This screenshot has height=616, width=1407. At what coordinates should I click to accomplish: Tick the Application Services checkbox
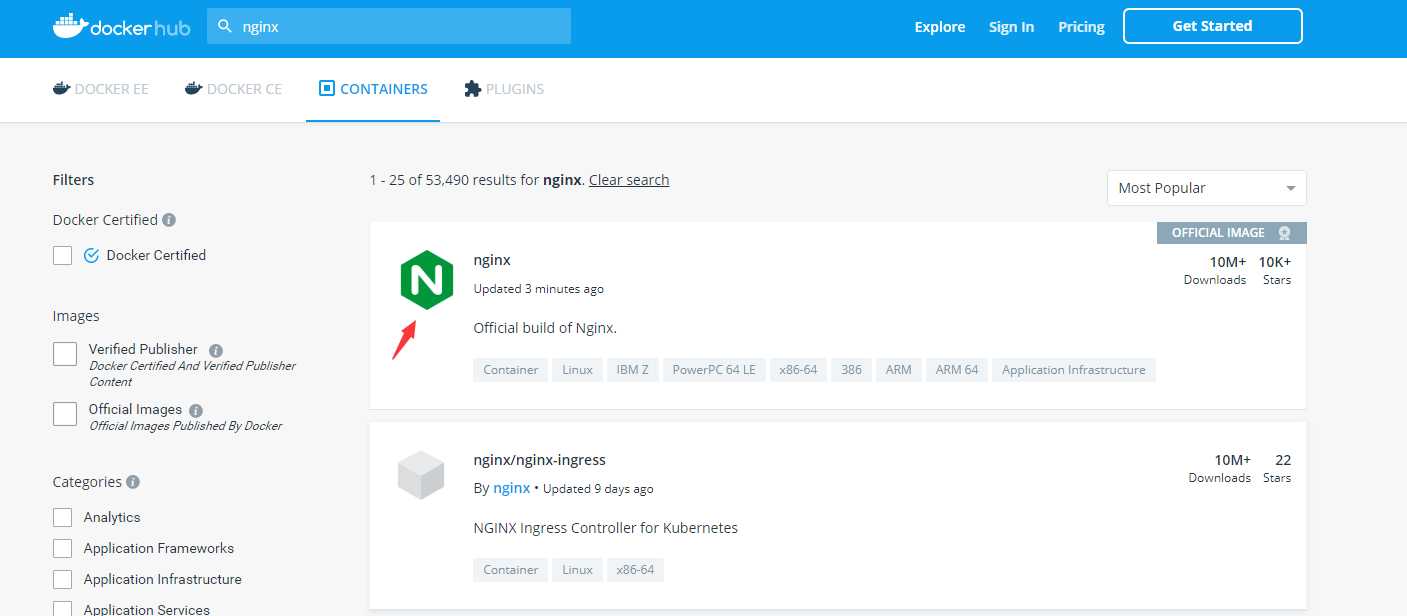click(63, 609)
